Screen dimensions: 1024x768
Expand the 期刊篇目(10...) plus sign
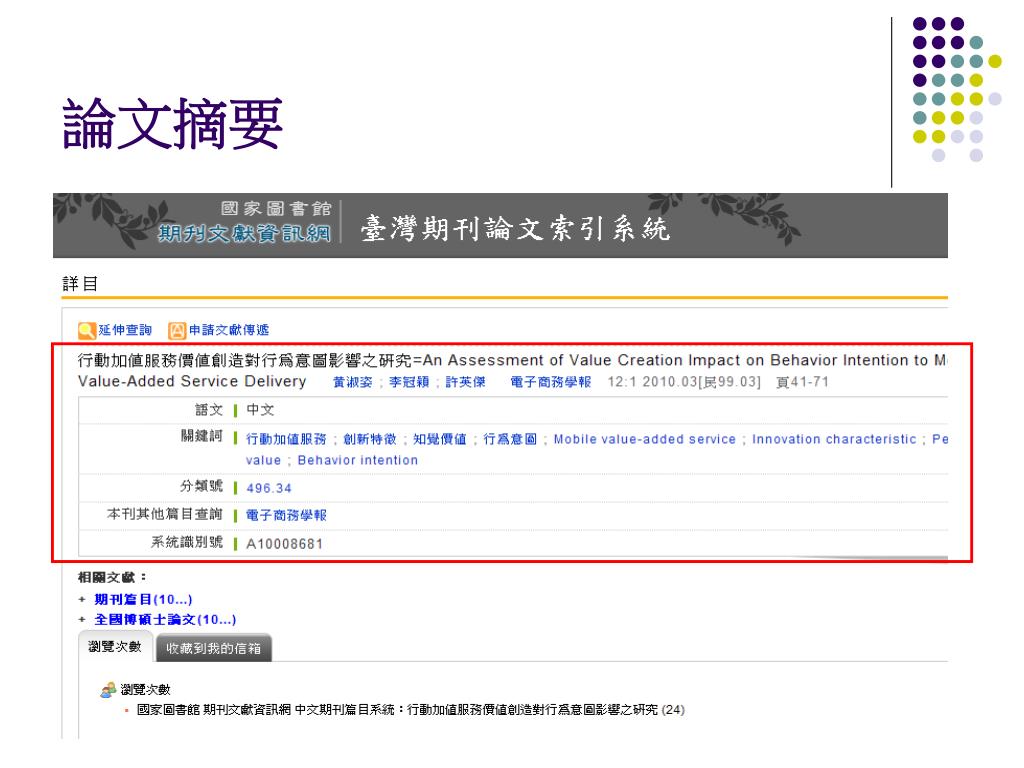coord(82,600)
